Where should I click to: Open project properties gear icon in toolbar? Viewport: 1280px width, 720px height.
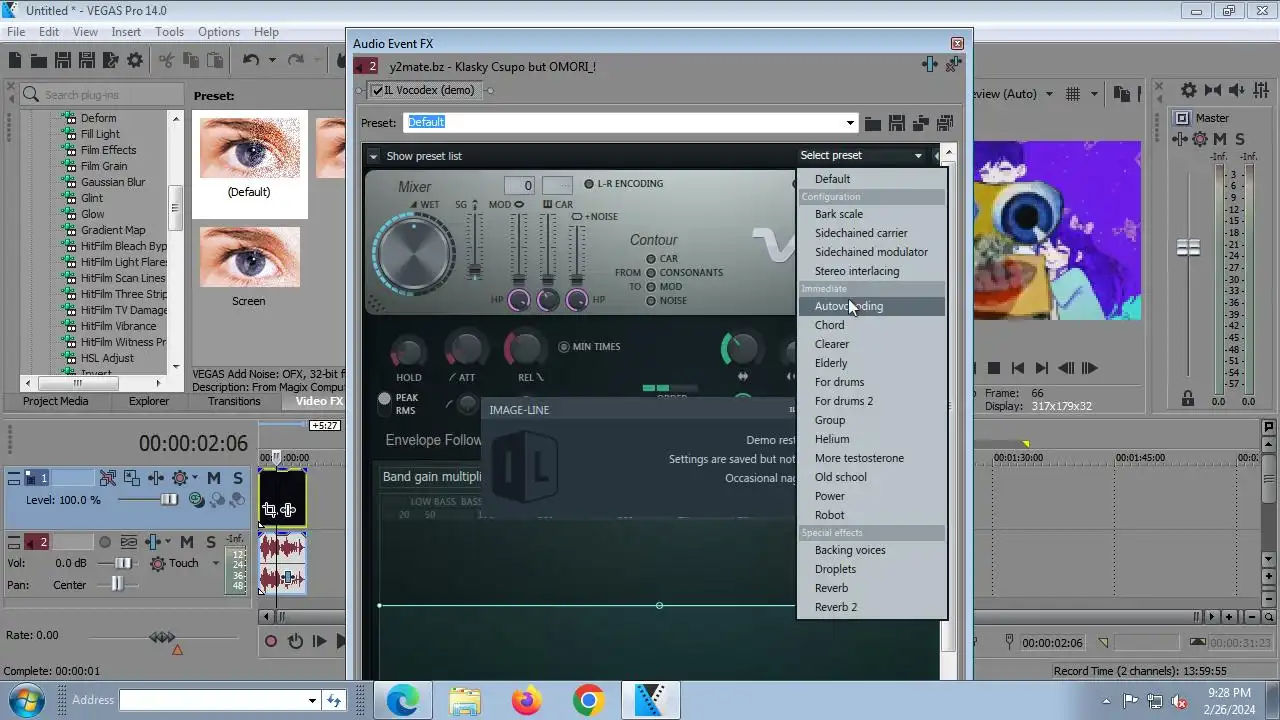click(x=135, y=61)
